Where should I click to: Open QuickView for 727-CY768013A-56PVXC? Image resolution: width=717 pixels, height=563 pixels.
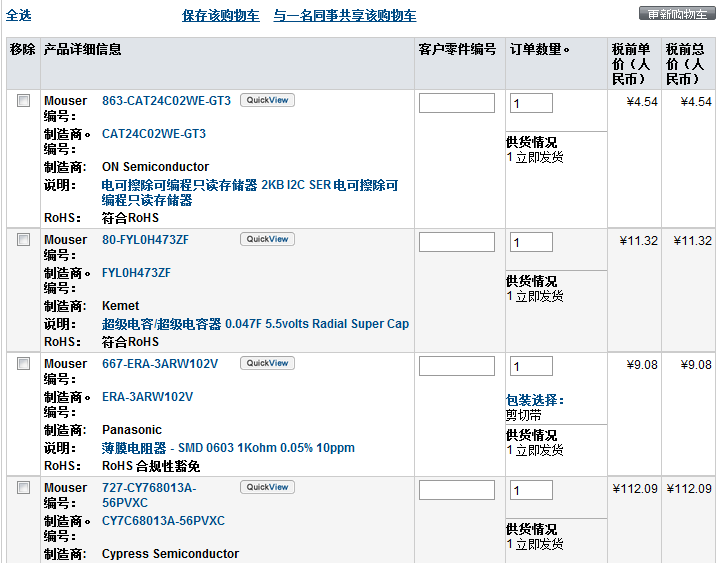click(268, 487)
